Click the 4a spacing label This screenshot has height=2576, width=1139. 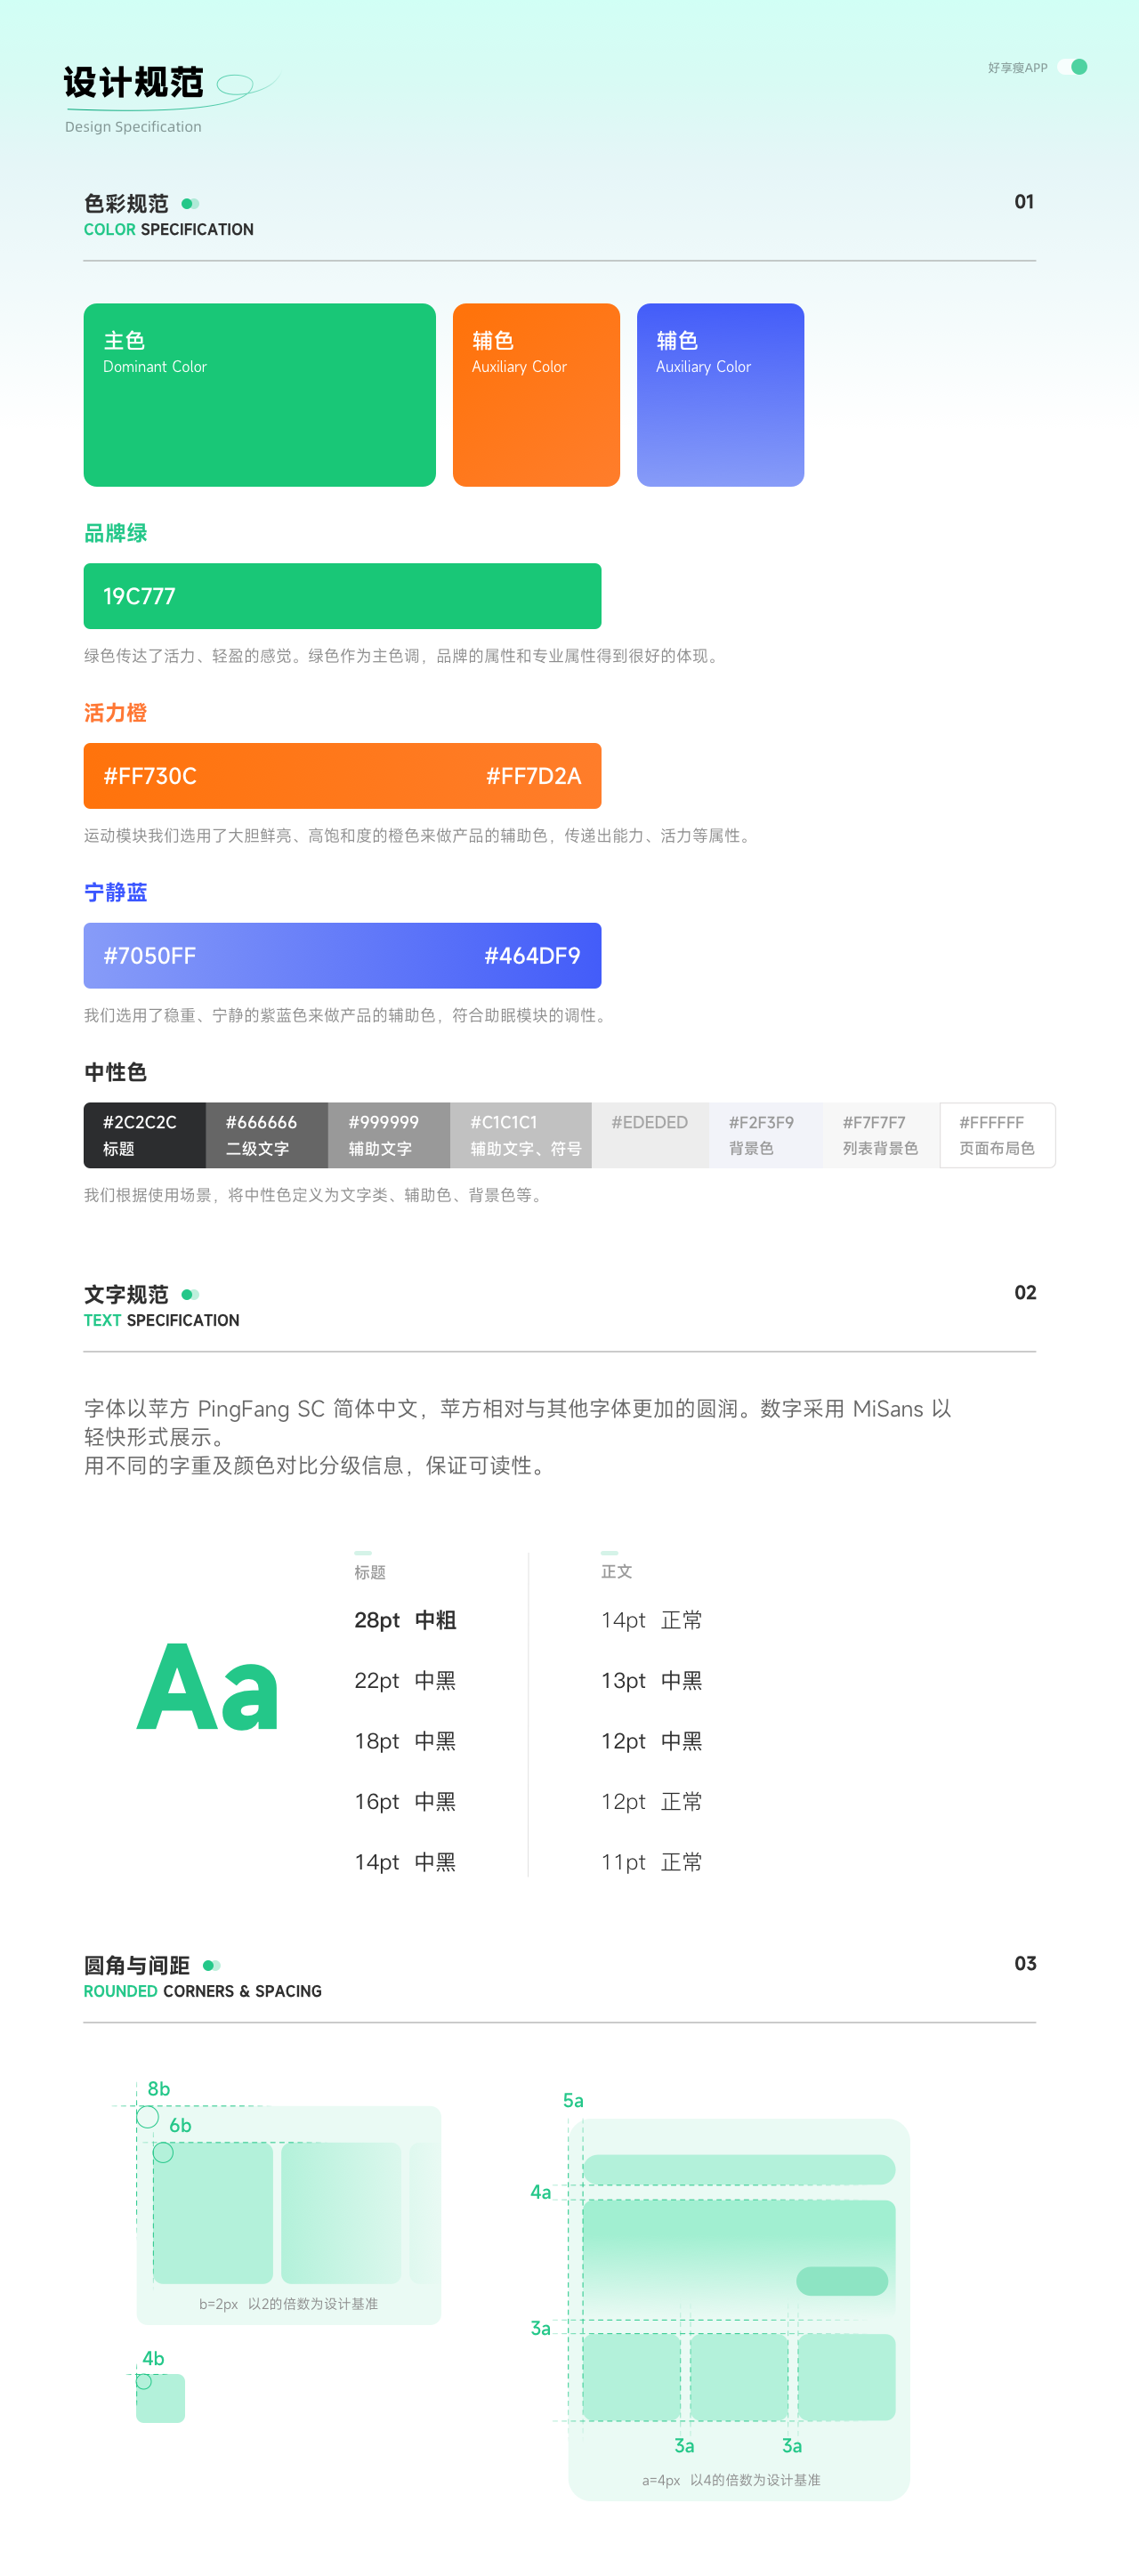(x=540, y=2193)
